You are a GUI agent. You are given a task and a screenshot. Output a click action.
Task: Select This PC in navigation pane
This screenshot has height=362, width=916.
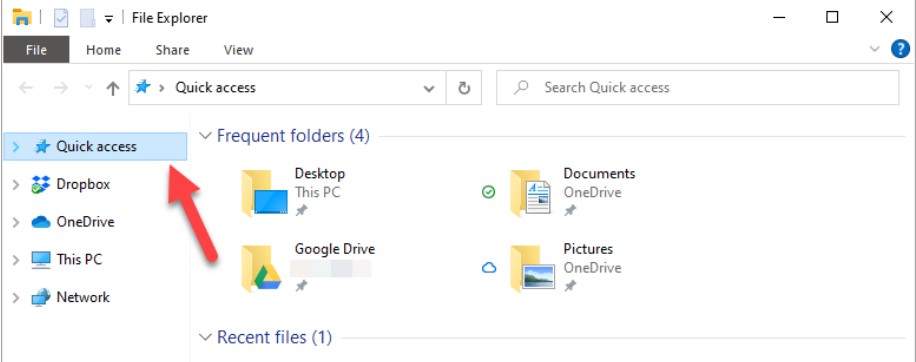point(79,259)
